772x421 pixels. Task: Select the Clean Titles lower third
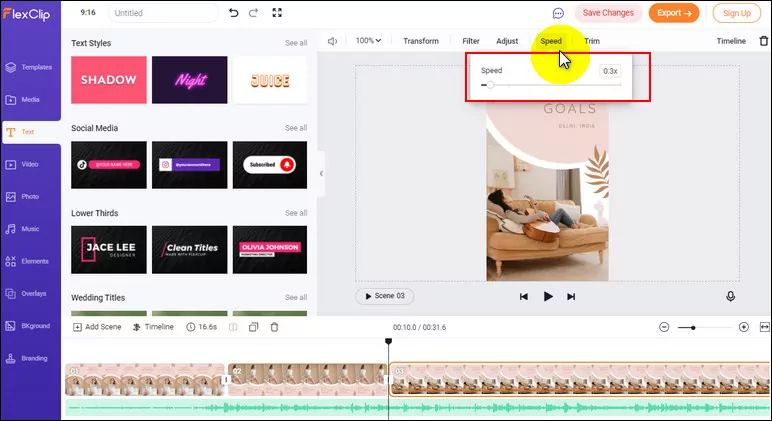190,250
